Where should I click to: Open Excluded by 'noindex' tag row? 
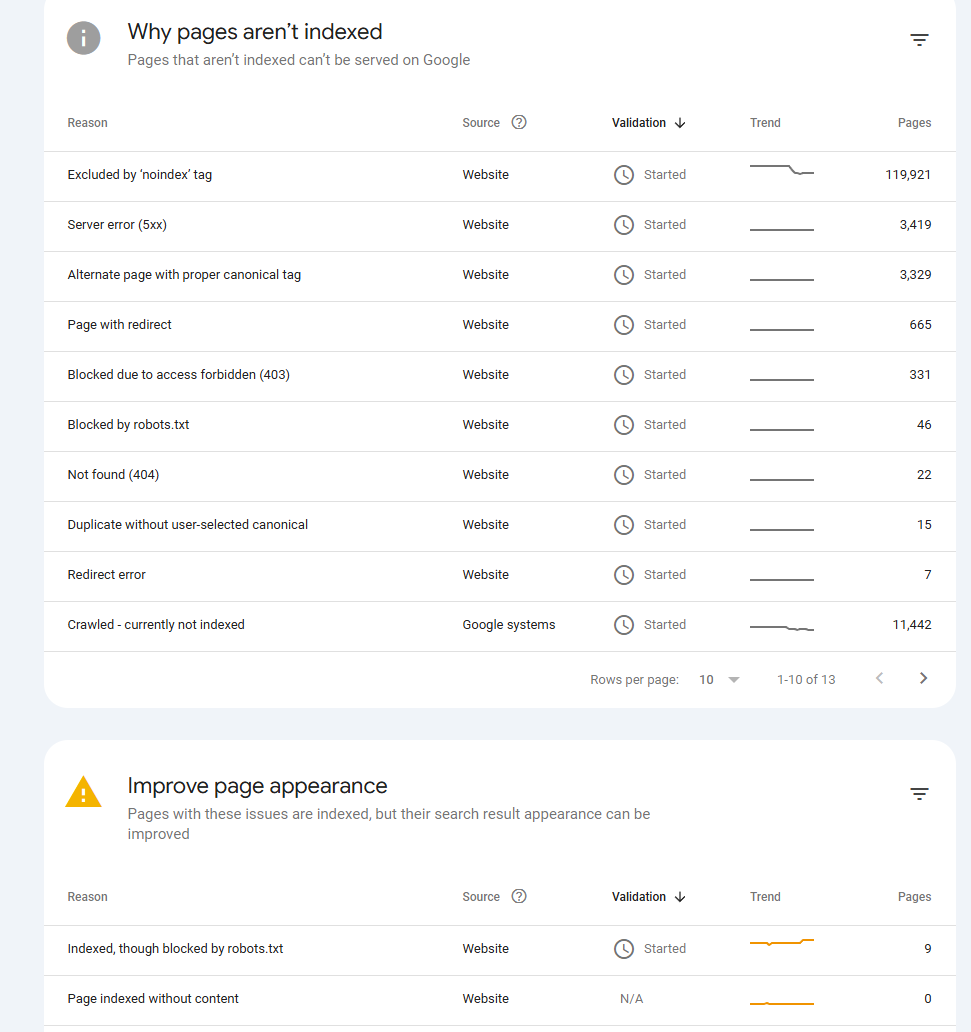140,175
